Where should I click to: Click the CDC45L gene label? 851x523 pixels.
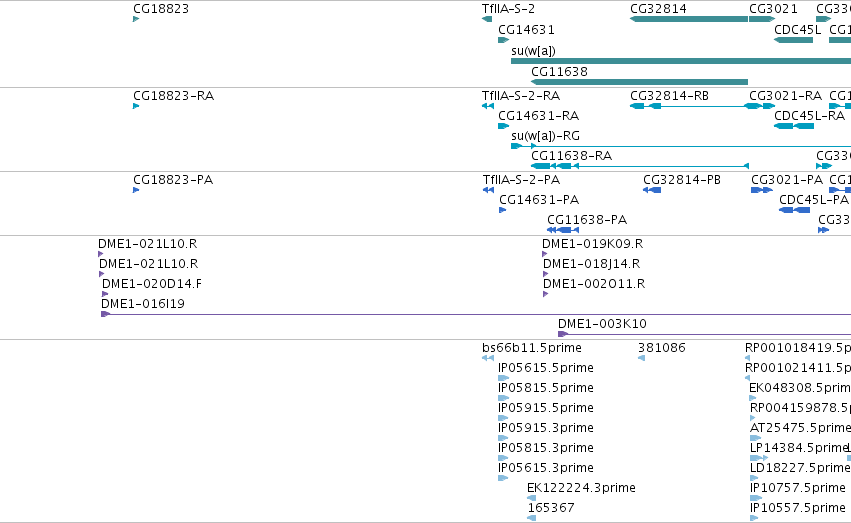click(x=797, y=30)
